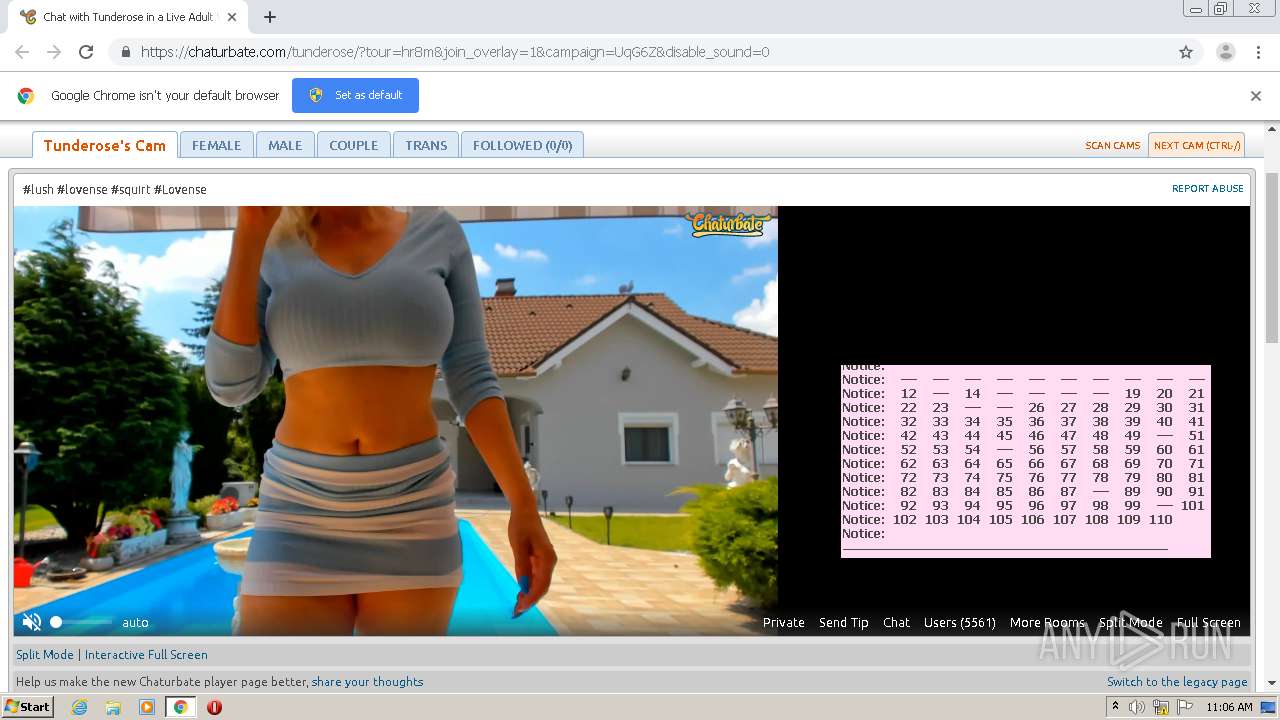Bookmark this page with the star icon

pos(1186,52)
